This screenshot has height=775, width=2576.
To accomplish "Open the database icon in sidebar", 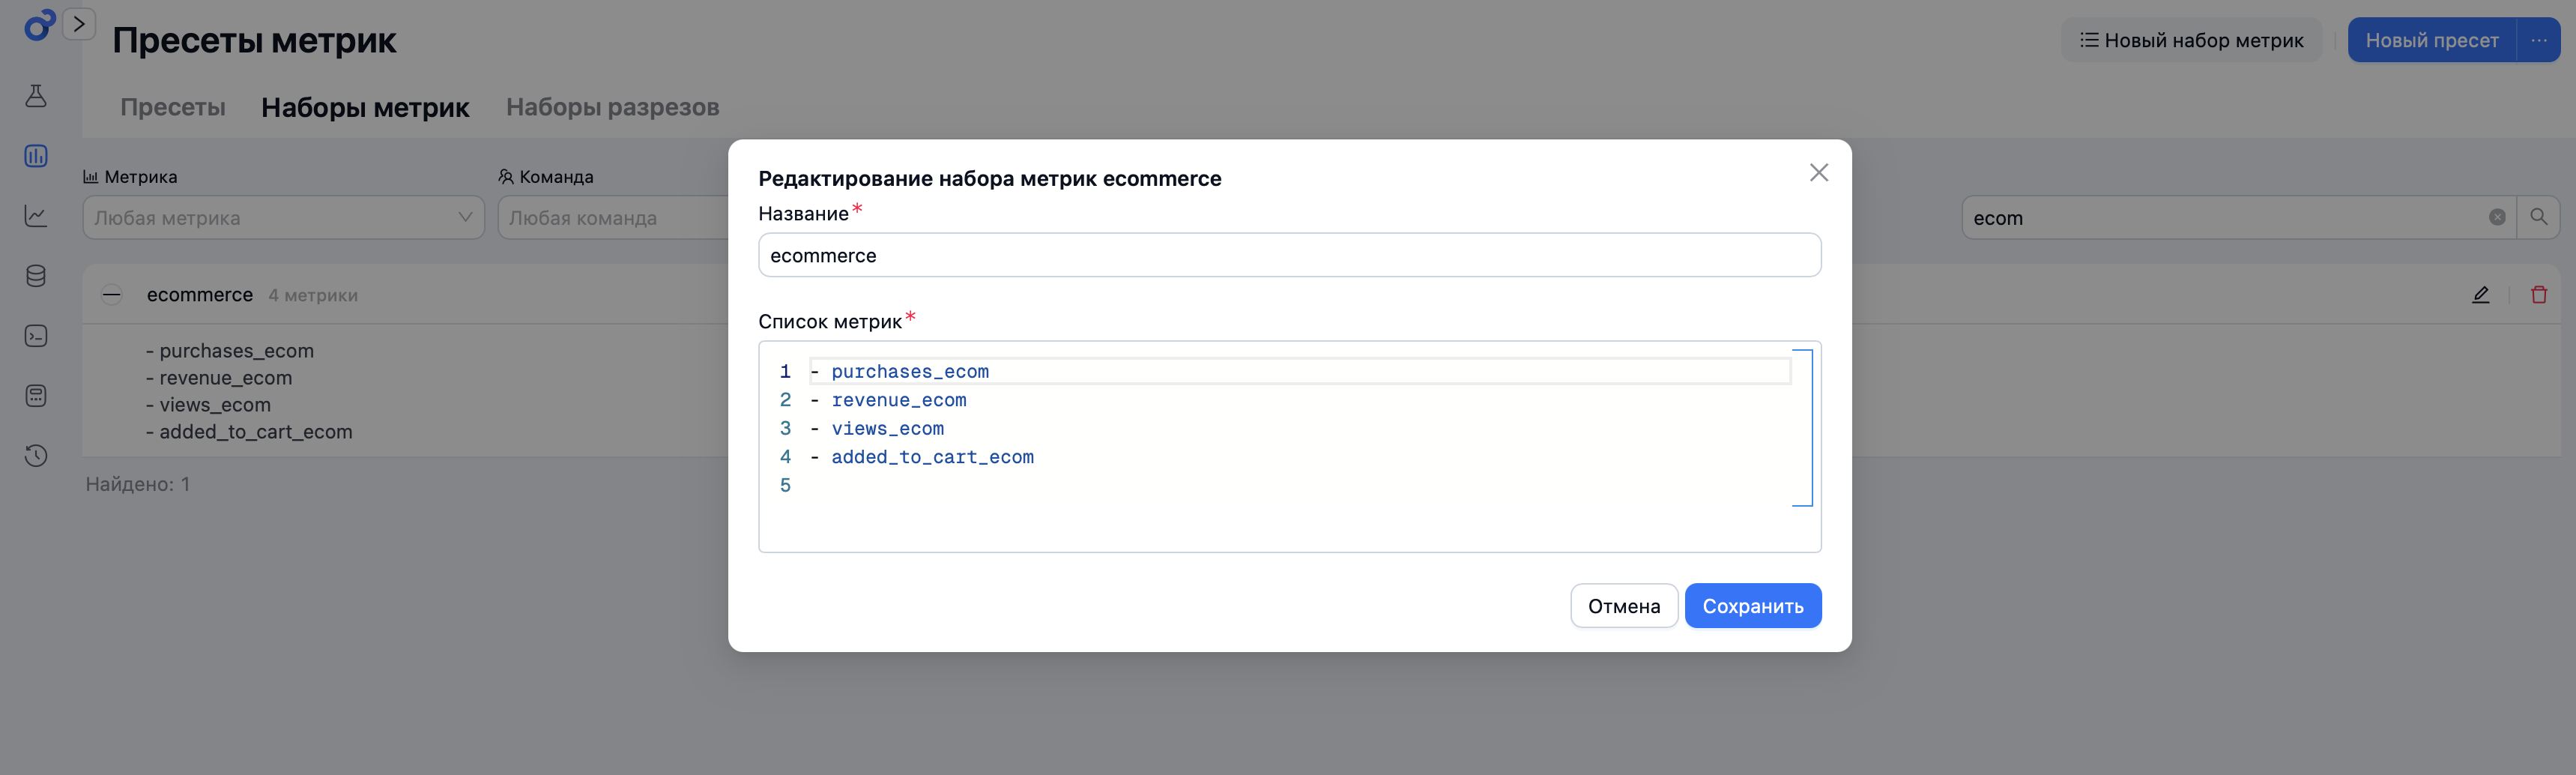I will click(36, 276).
